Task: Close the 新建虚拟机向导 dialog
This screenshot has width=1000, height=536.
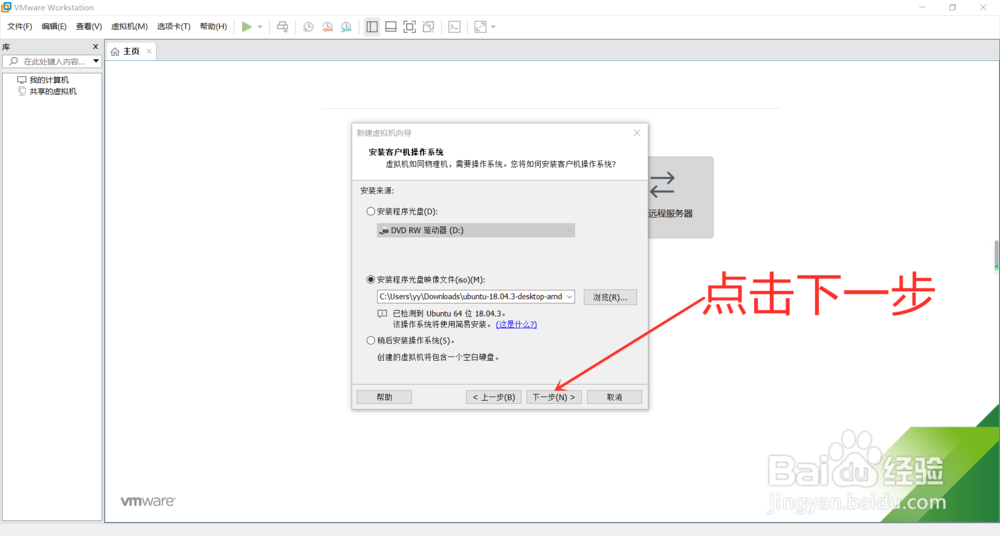Action: [x=636, y=133]
